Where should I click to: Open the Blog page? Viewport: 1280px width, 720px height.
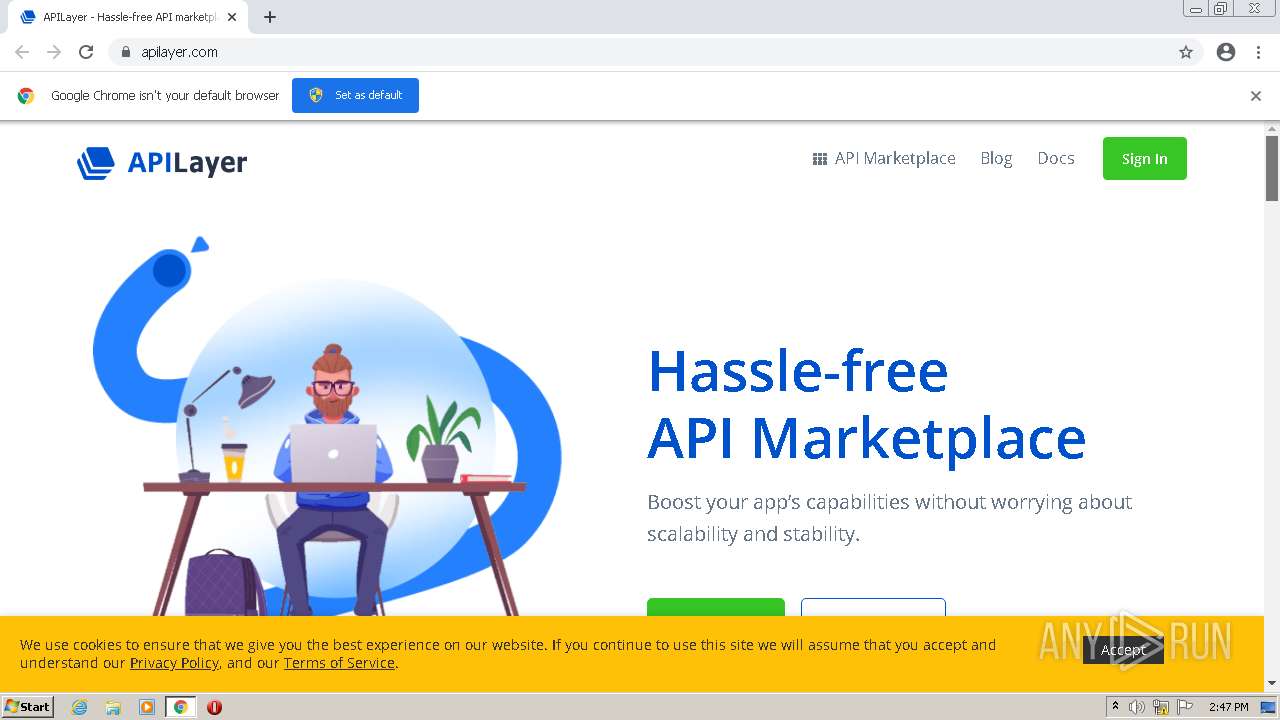[x=996, y=159]
